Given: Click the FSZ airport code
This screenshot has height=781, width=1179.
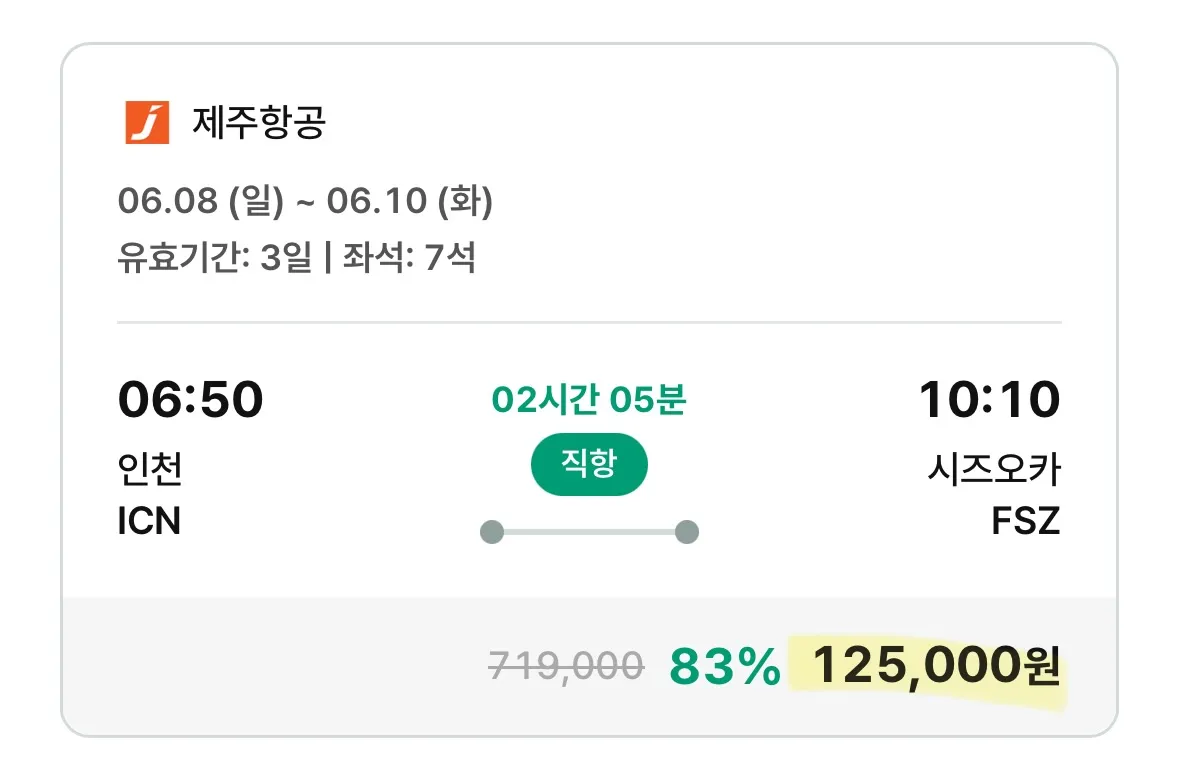Looking at the screenshot, I should (x=1025, y=521).
